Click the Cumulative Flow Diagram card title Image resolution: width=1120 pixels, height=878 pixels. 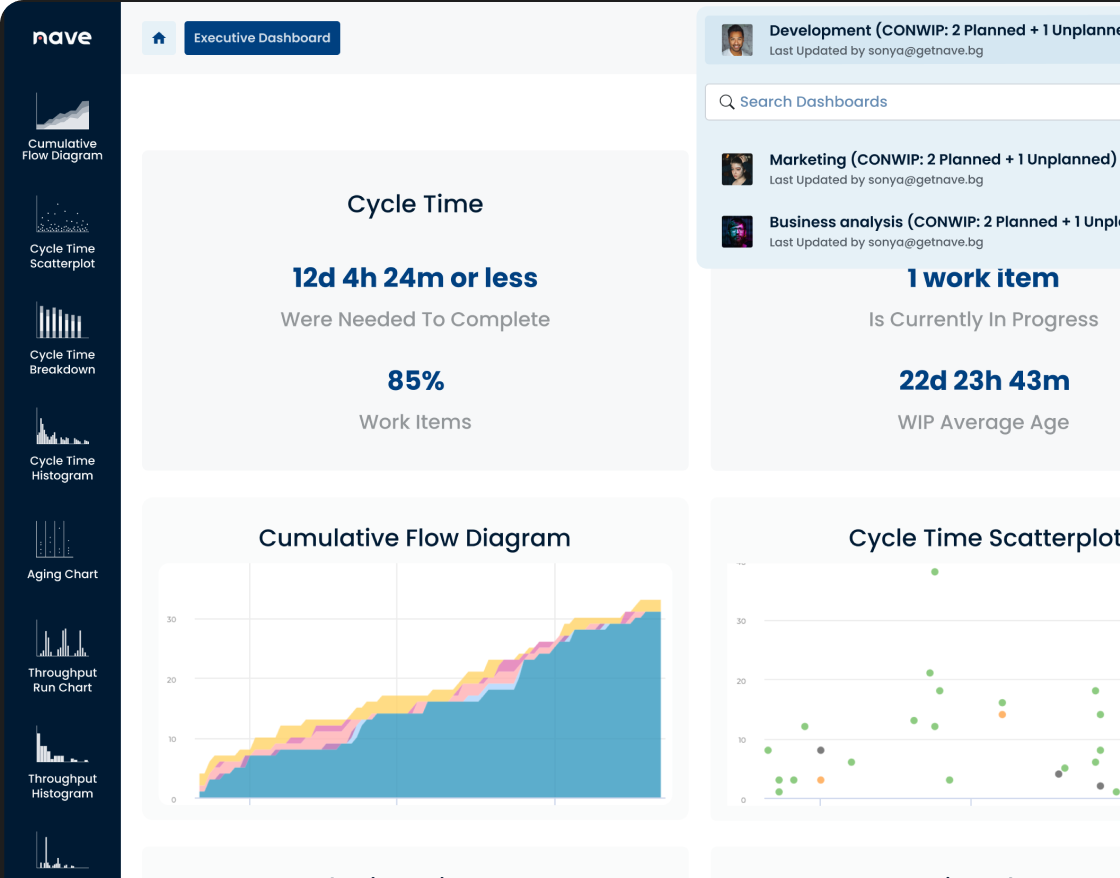click(x=414, y=538)
